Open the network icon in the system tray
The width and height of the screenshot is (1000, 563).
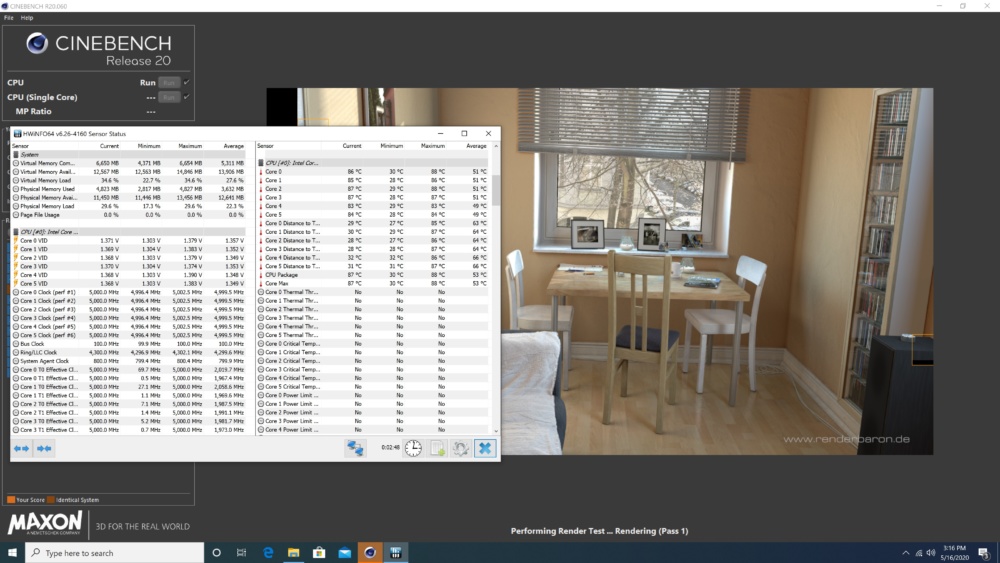[x=918, y=553]
